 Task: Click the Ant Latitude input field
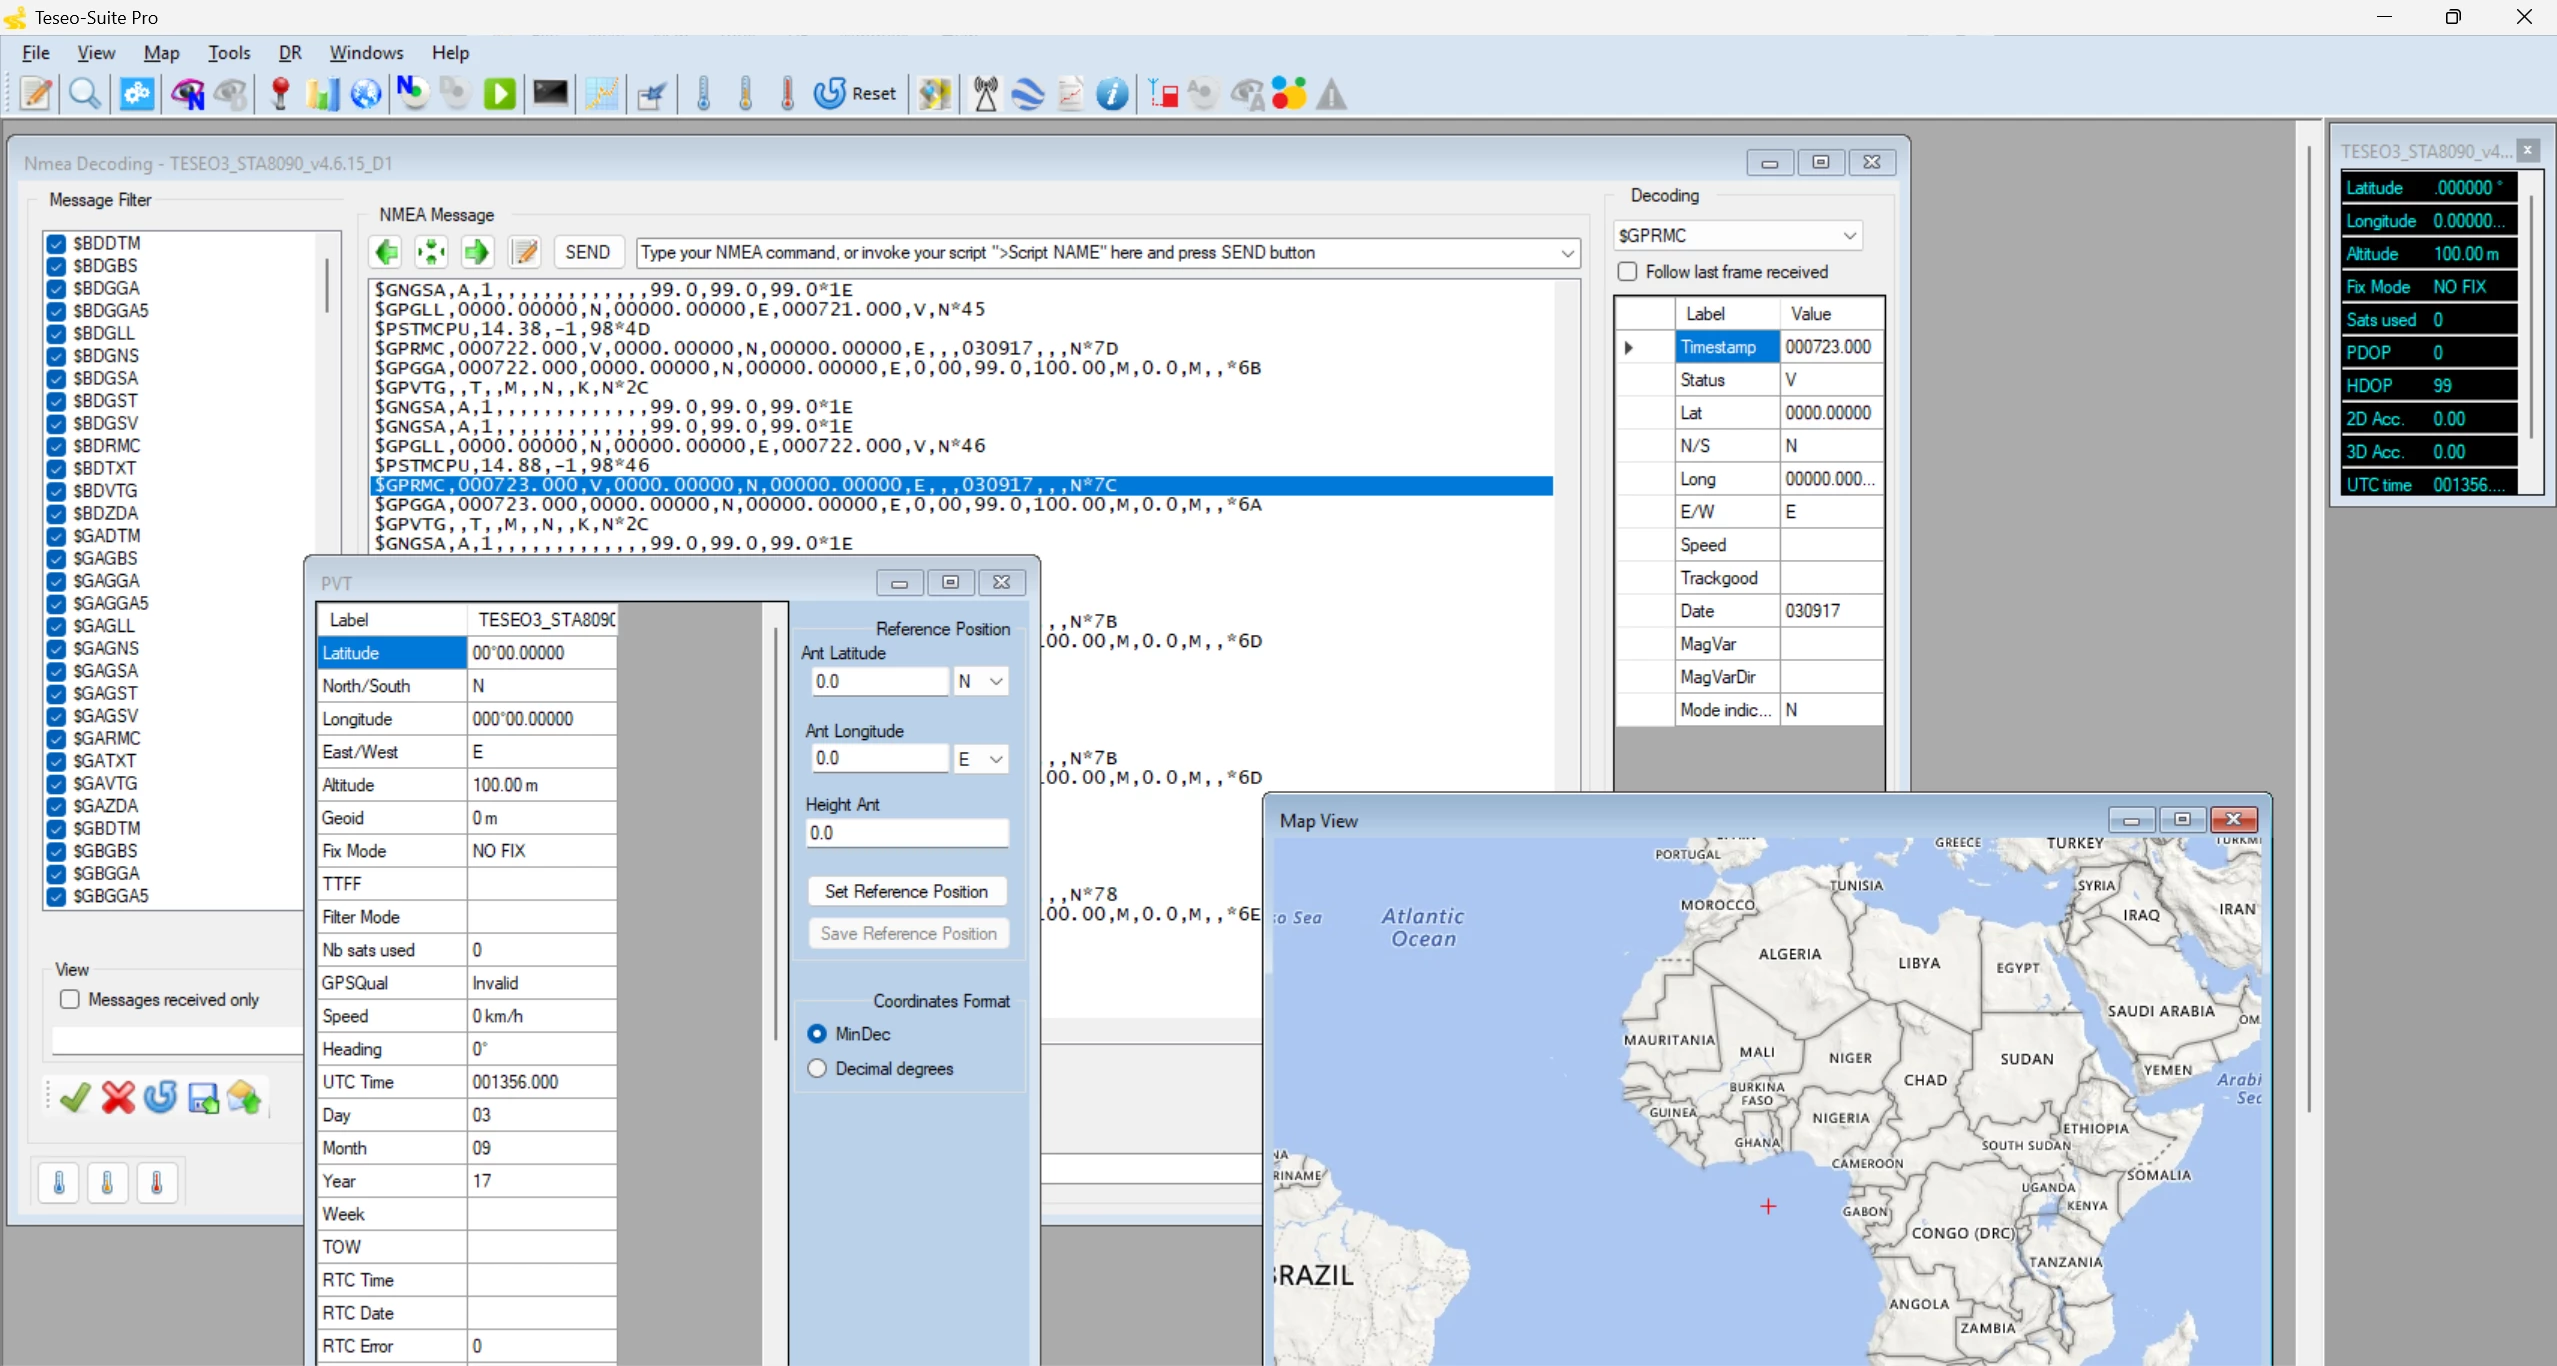(x=879, y=681)
